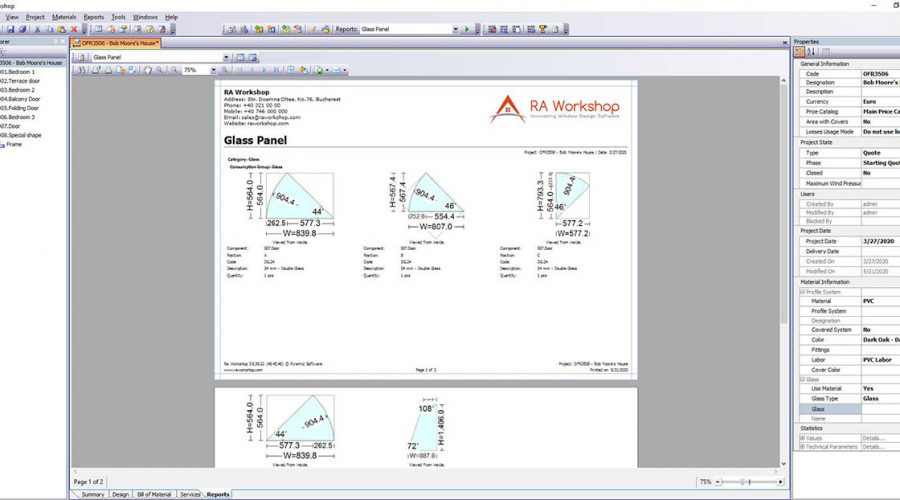Collapse the Profile System property group

click(x=802, y=292)
